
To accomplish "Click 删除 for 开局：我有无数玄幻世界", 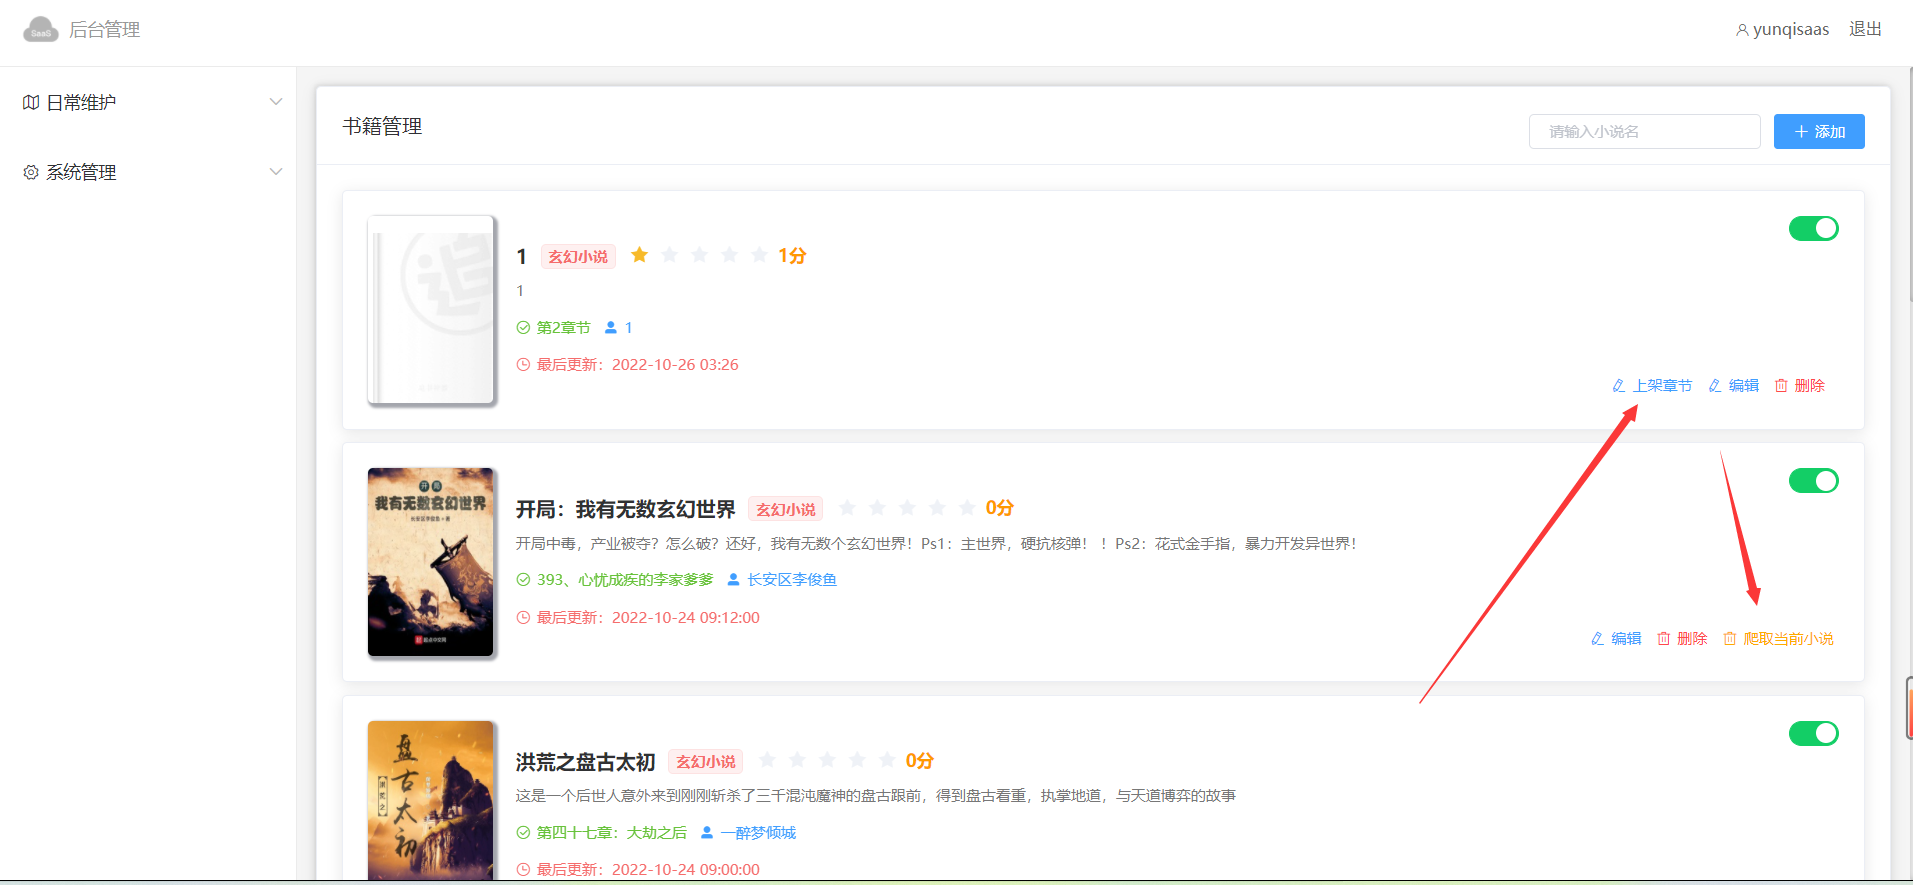I will pos(1682,638).
